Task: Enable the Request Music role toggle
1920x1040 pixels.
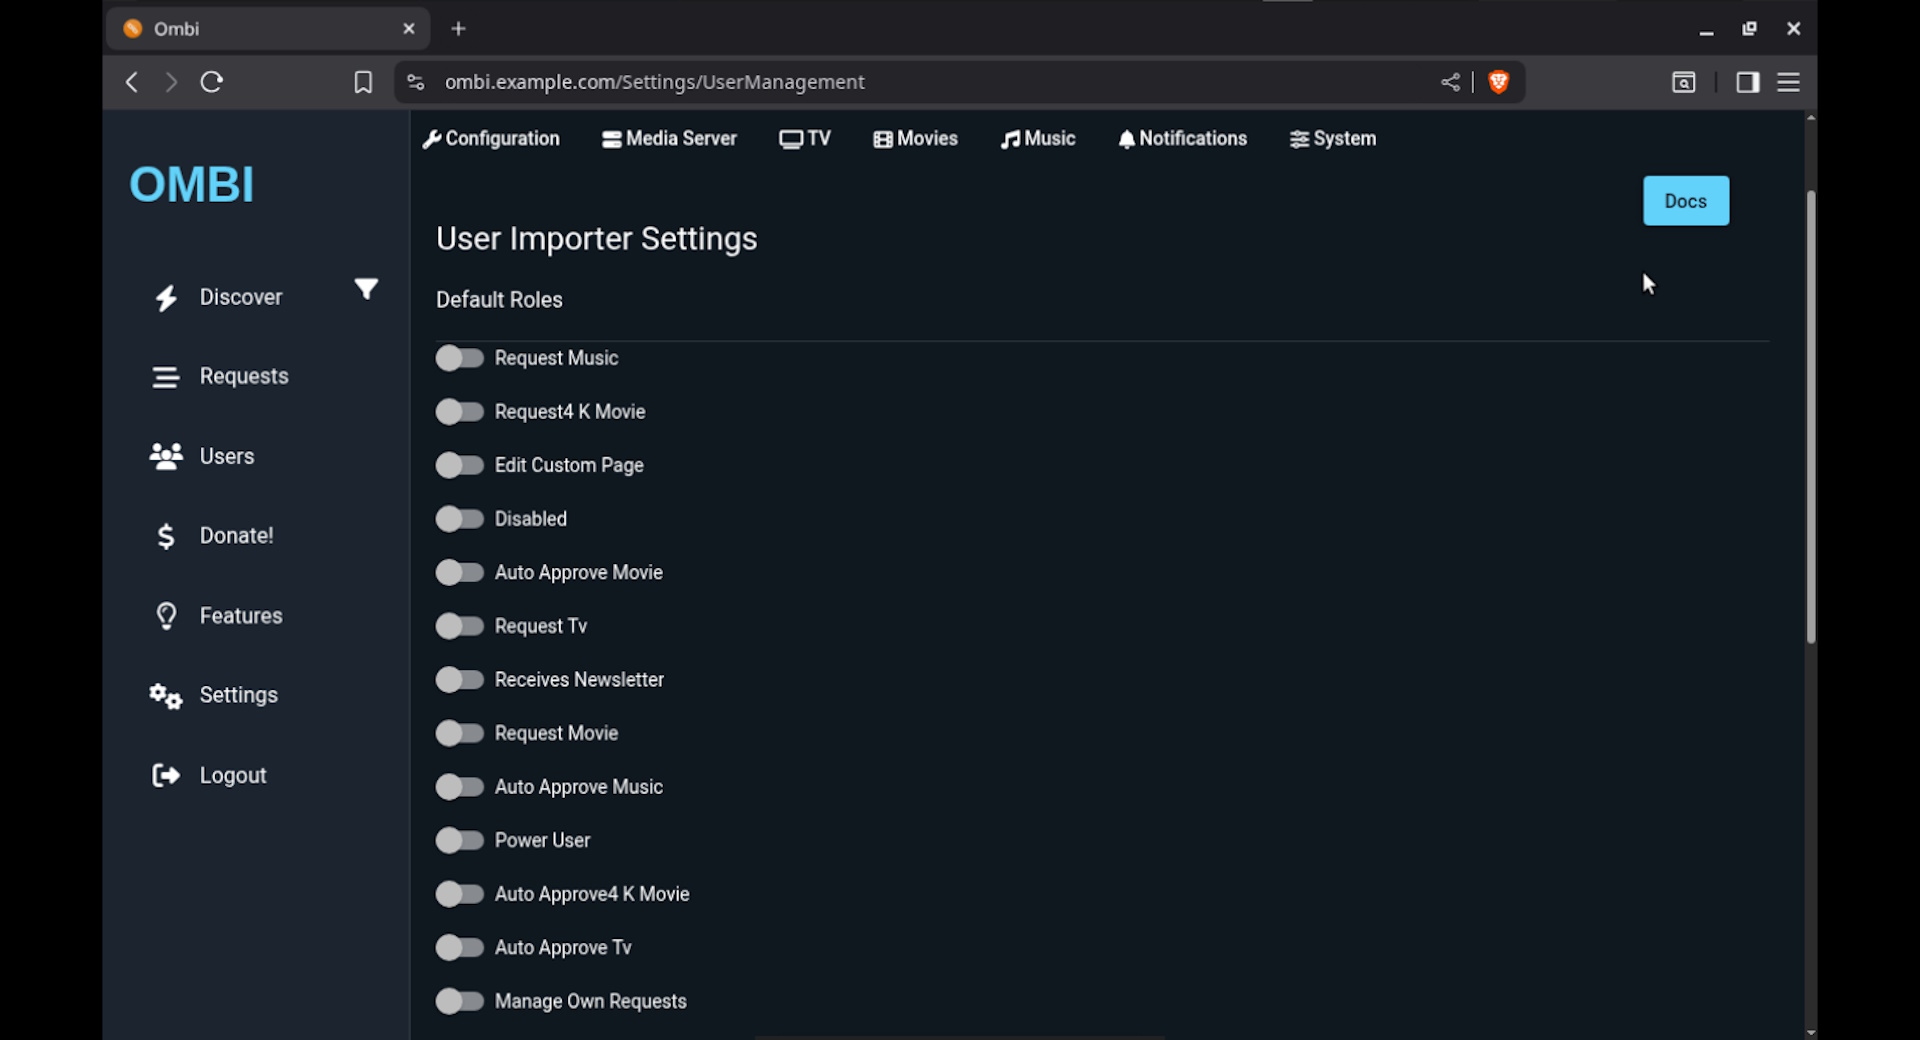Action: (459, 358)
